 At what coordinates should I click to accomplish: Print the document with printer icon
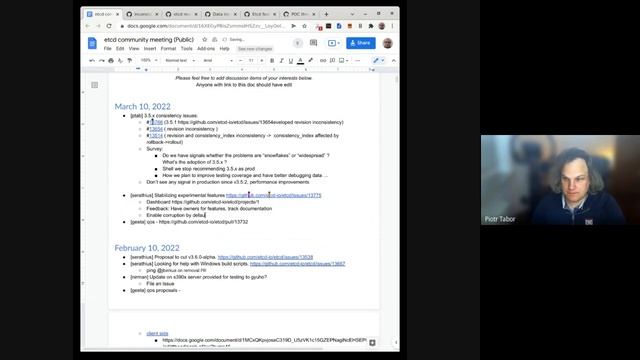[111, 60]
